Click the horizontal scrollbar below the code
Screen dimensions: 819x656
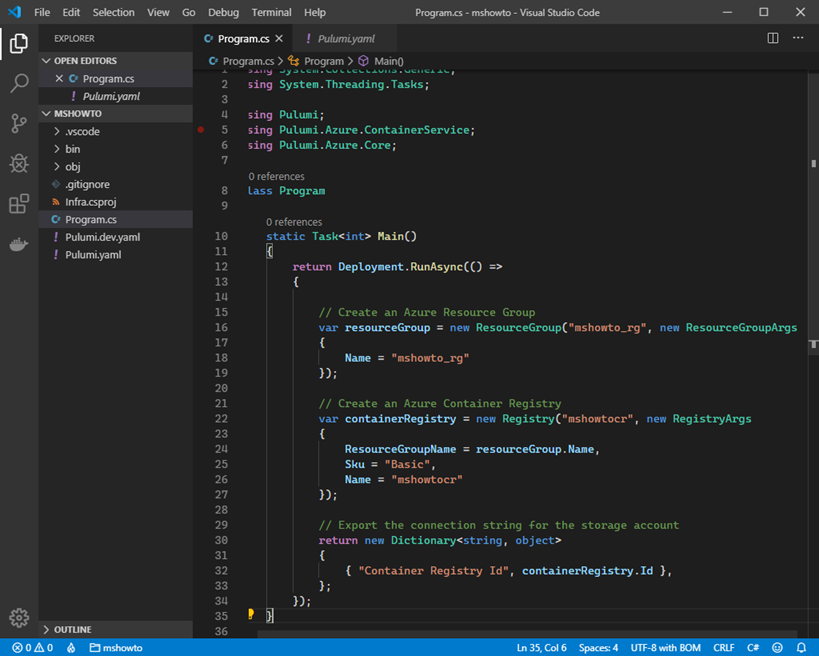528,634
